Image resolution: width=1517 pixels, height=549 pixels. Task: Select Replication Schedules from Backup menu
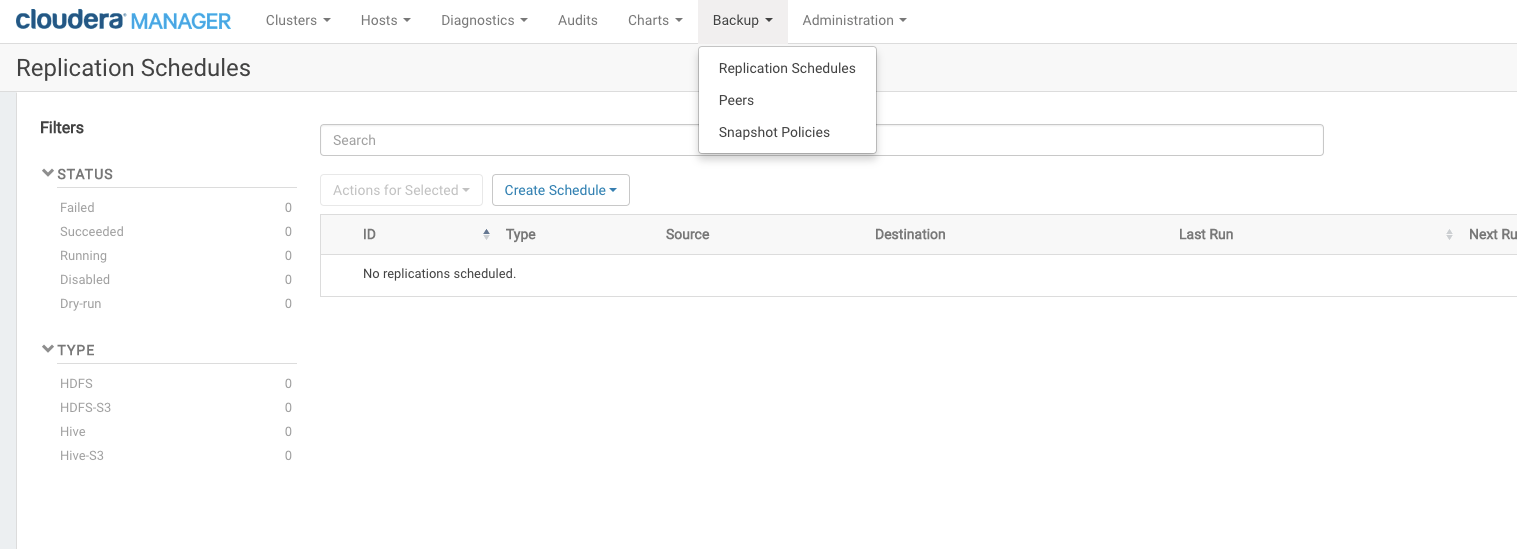pyautogui.click(x=787, y=68)
